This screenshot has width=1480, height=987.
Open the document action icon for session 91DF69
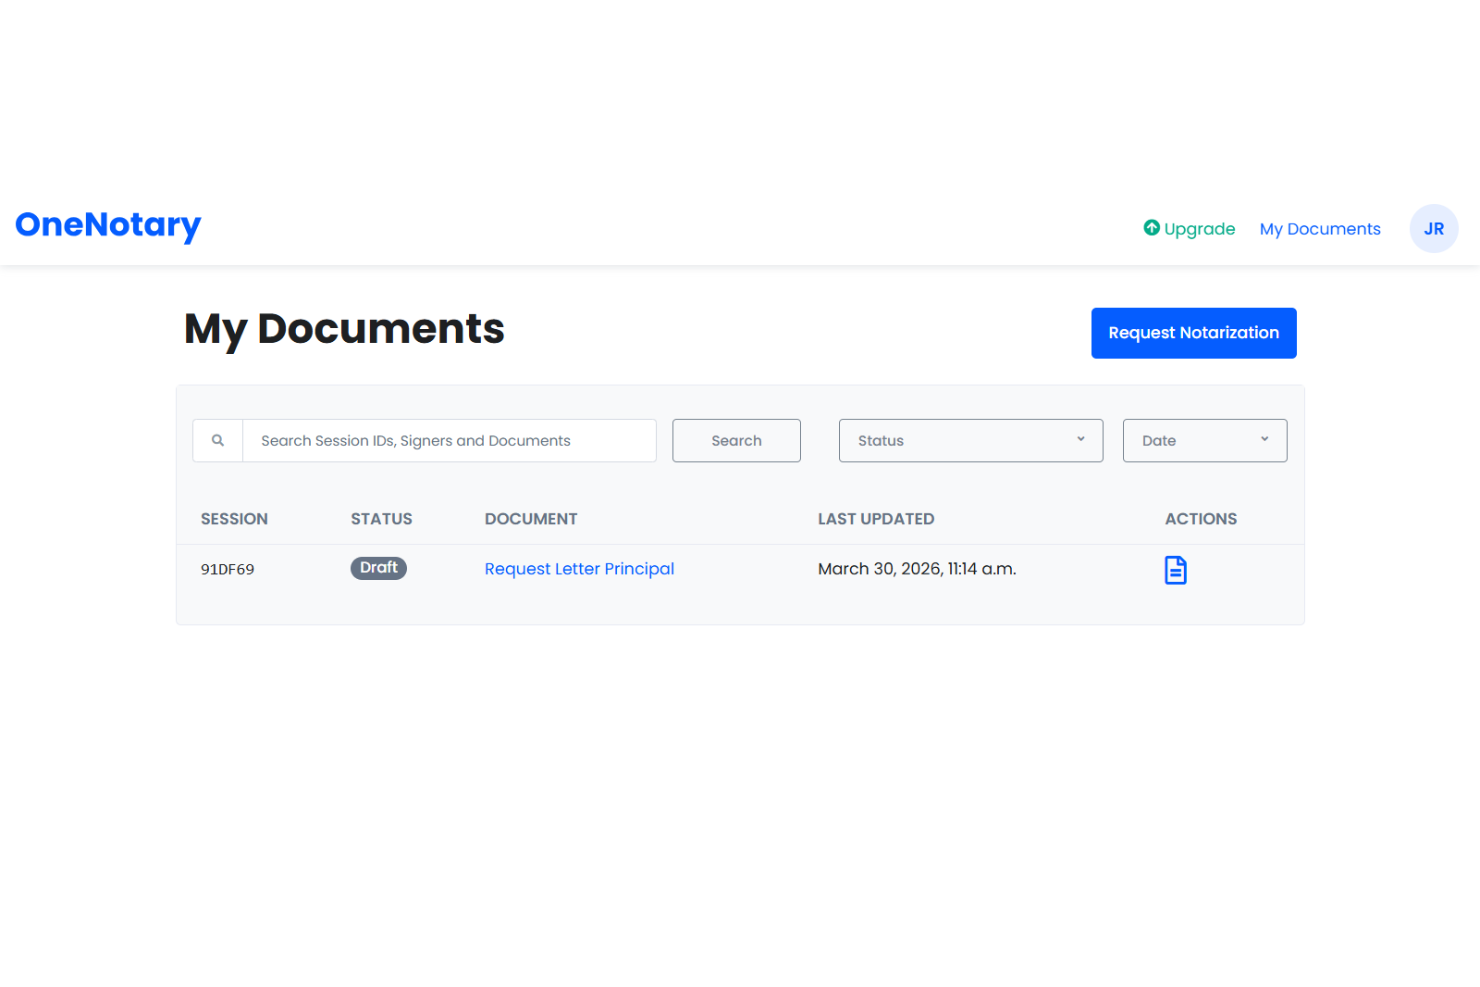(1175, 569)
